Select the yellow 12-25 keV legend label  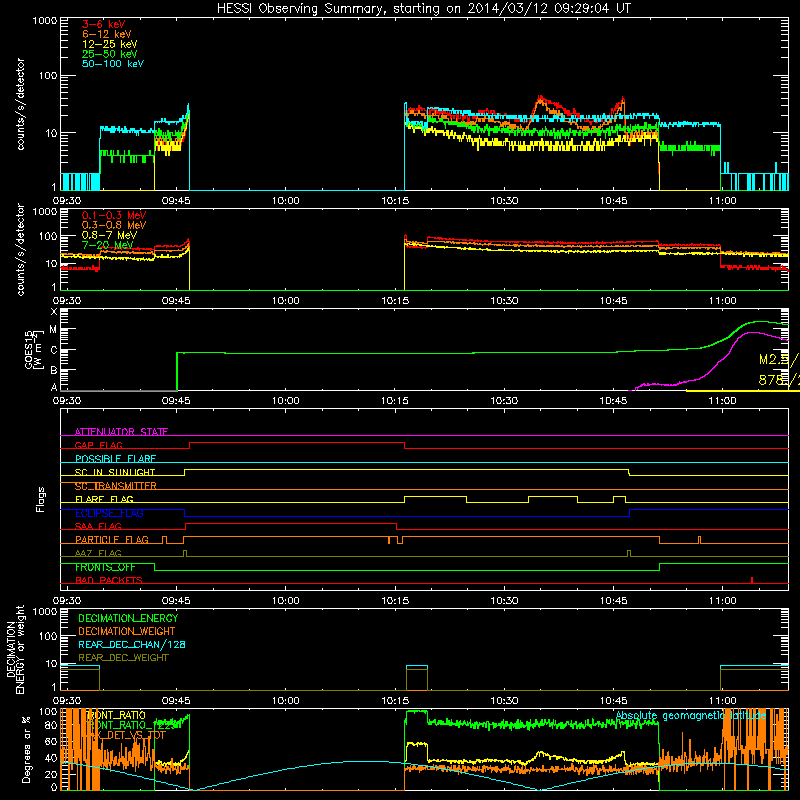point(109,44)
